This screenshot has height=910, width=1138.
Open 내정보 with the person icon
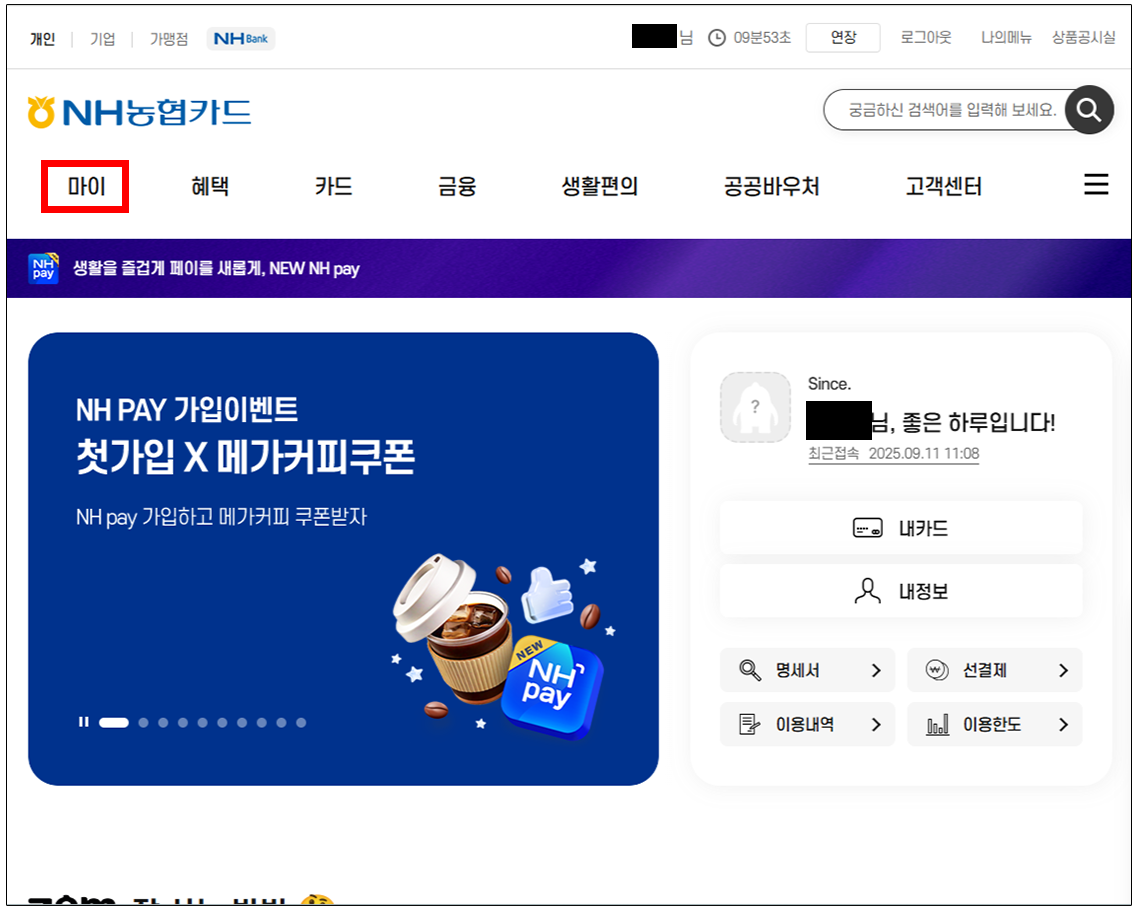coord(900,591)
